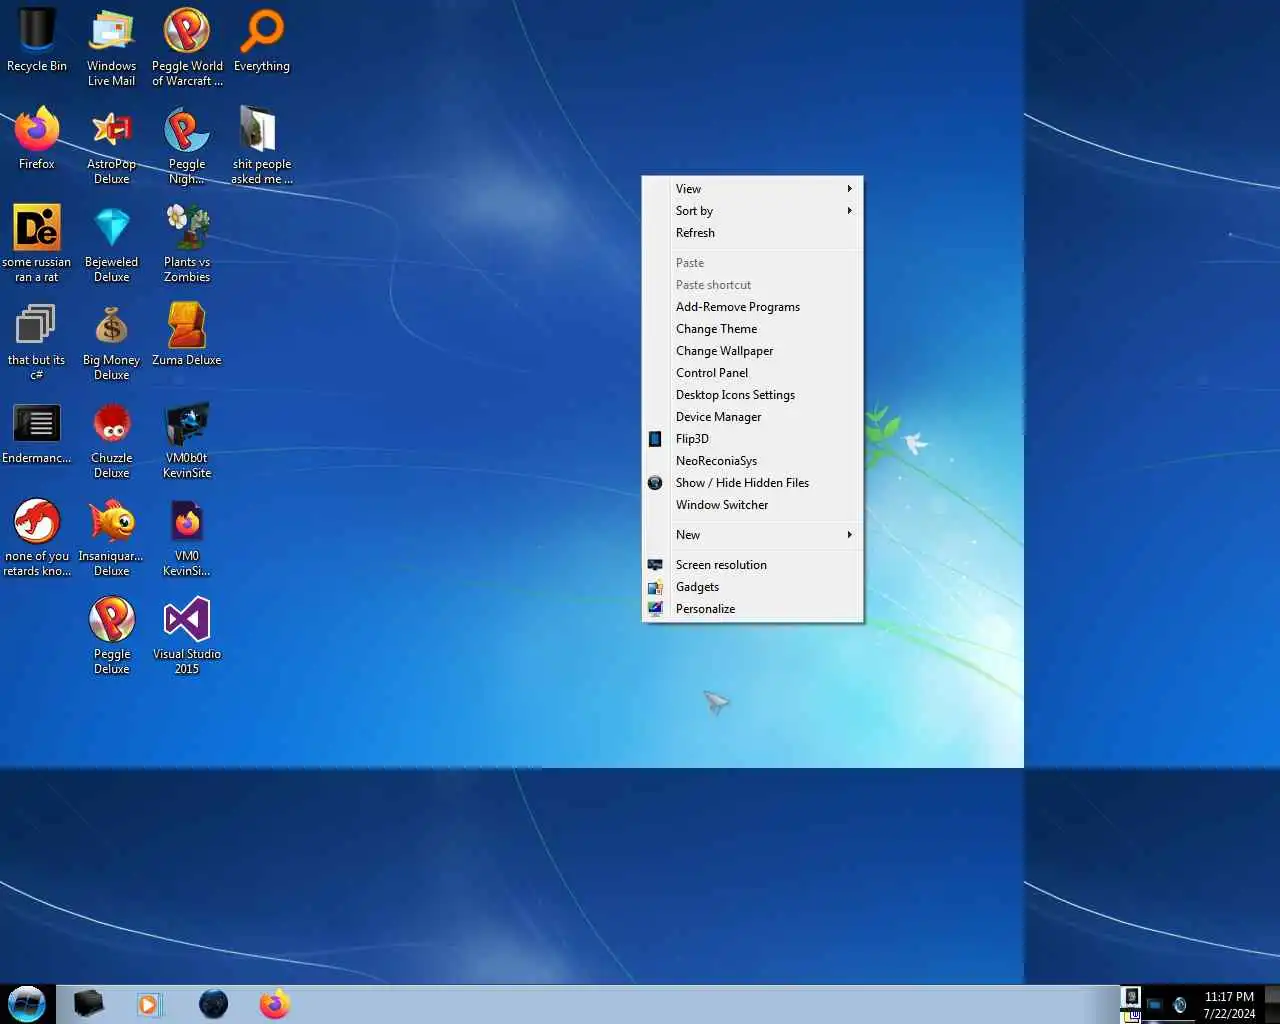Select the VM0 KevinSi... Firefox file icon
1280x1024 pixels.
tap(187, 538)
